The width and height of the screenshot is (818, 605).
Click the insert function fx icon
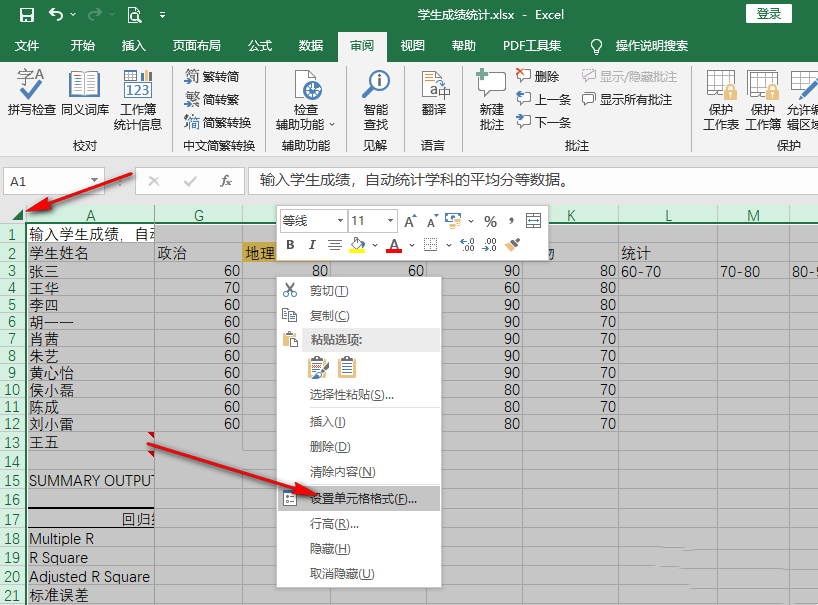(x=225, y=181)
